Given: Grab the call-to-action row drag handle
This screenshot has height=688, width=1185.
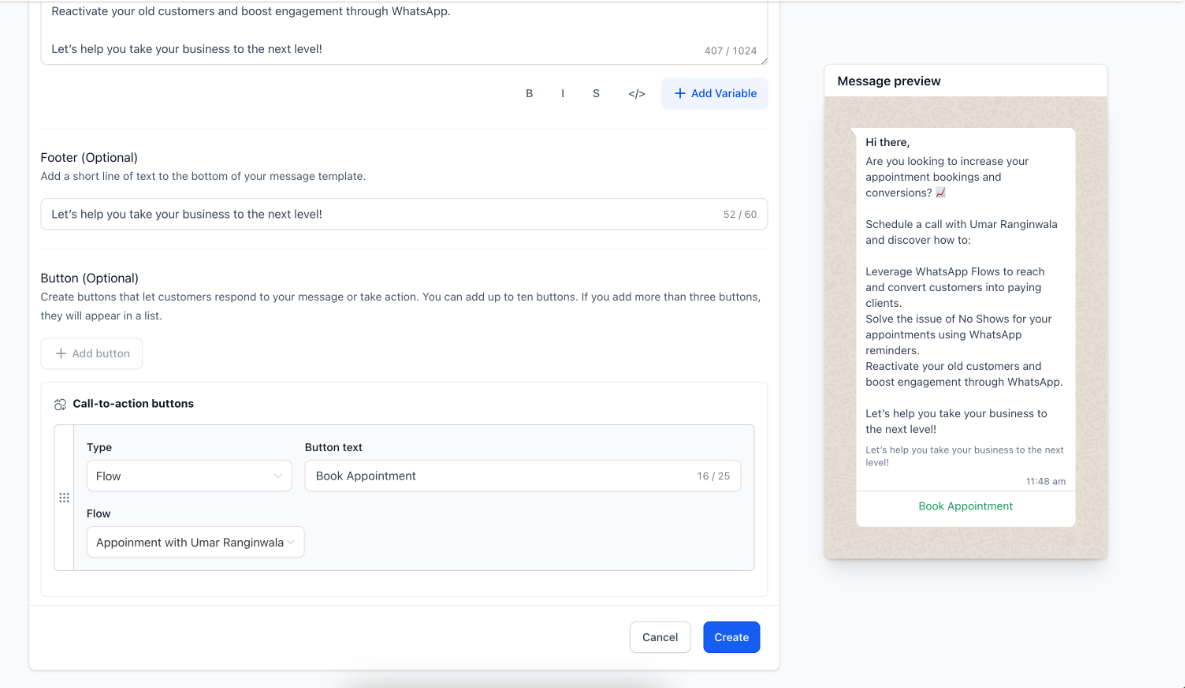Looking at the screenshot, I should [64, 497].
